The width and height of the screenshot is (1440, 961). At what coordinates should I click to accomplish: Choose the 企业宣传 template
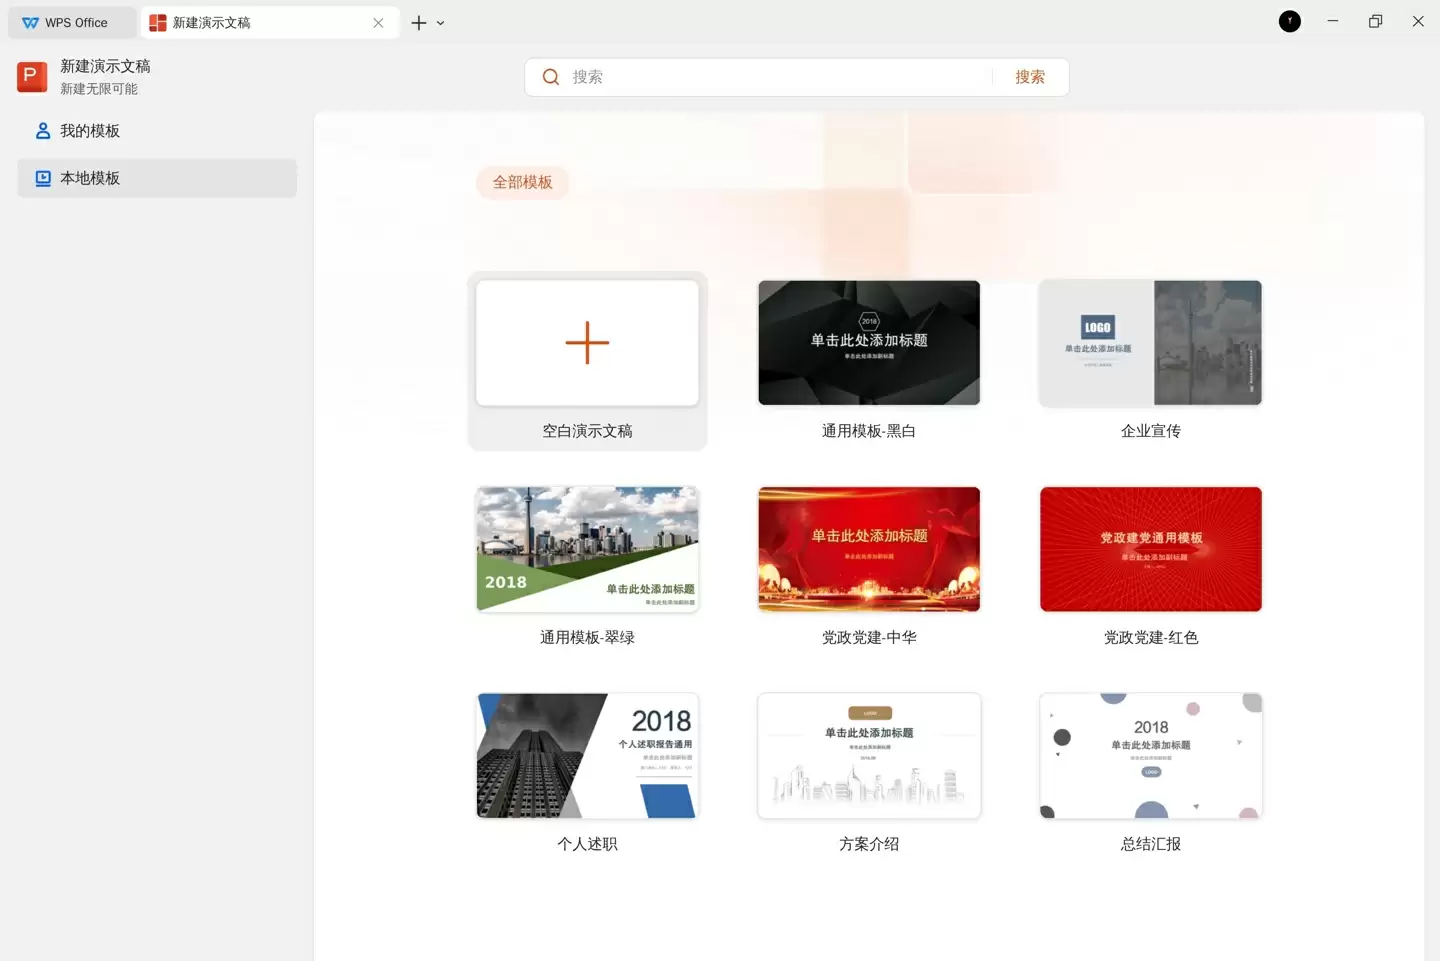click(x=1150, y=343)
